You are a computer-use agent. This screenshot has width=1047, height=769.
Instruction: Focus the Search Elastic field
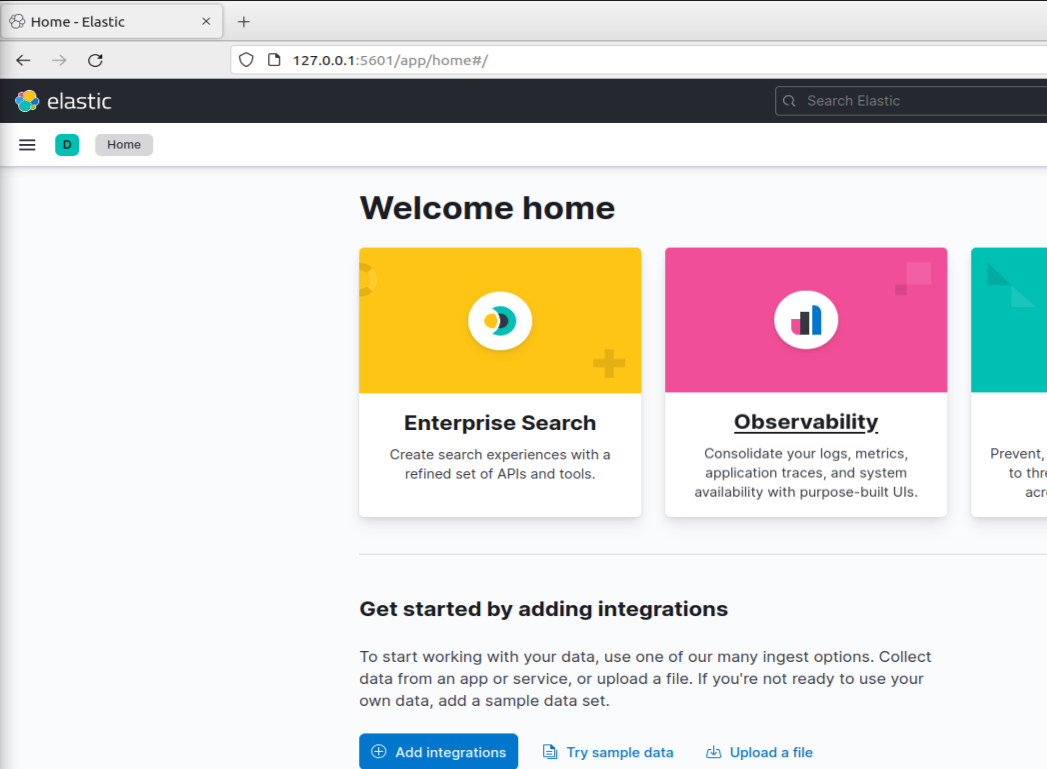911,101
